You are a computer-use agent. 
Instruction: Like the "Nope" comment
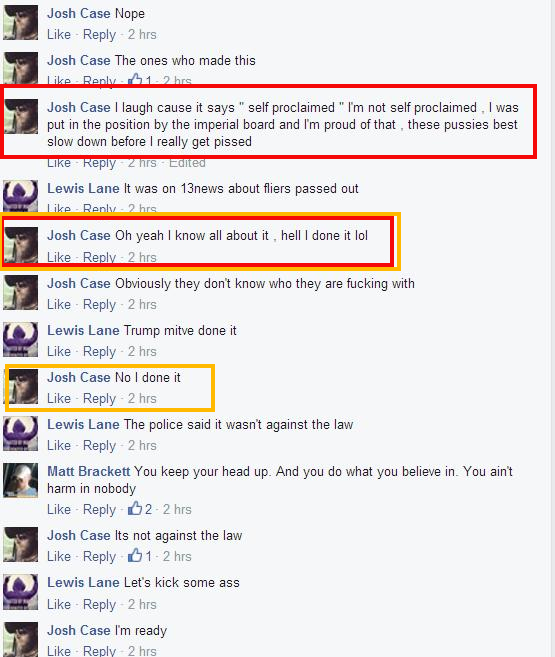pyautogui.click(x=59, y=34)
